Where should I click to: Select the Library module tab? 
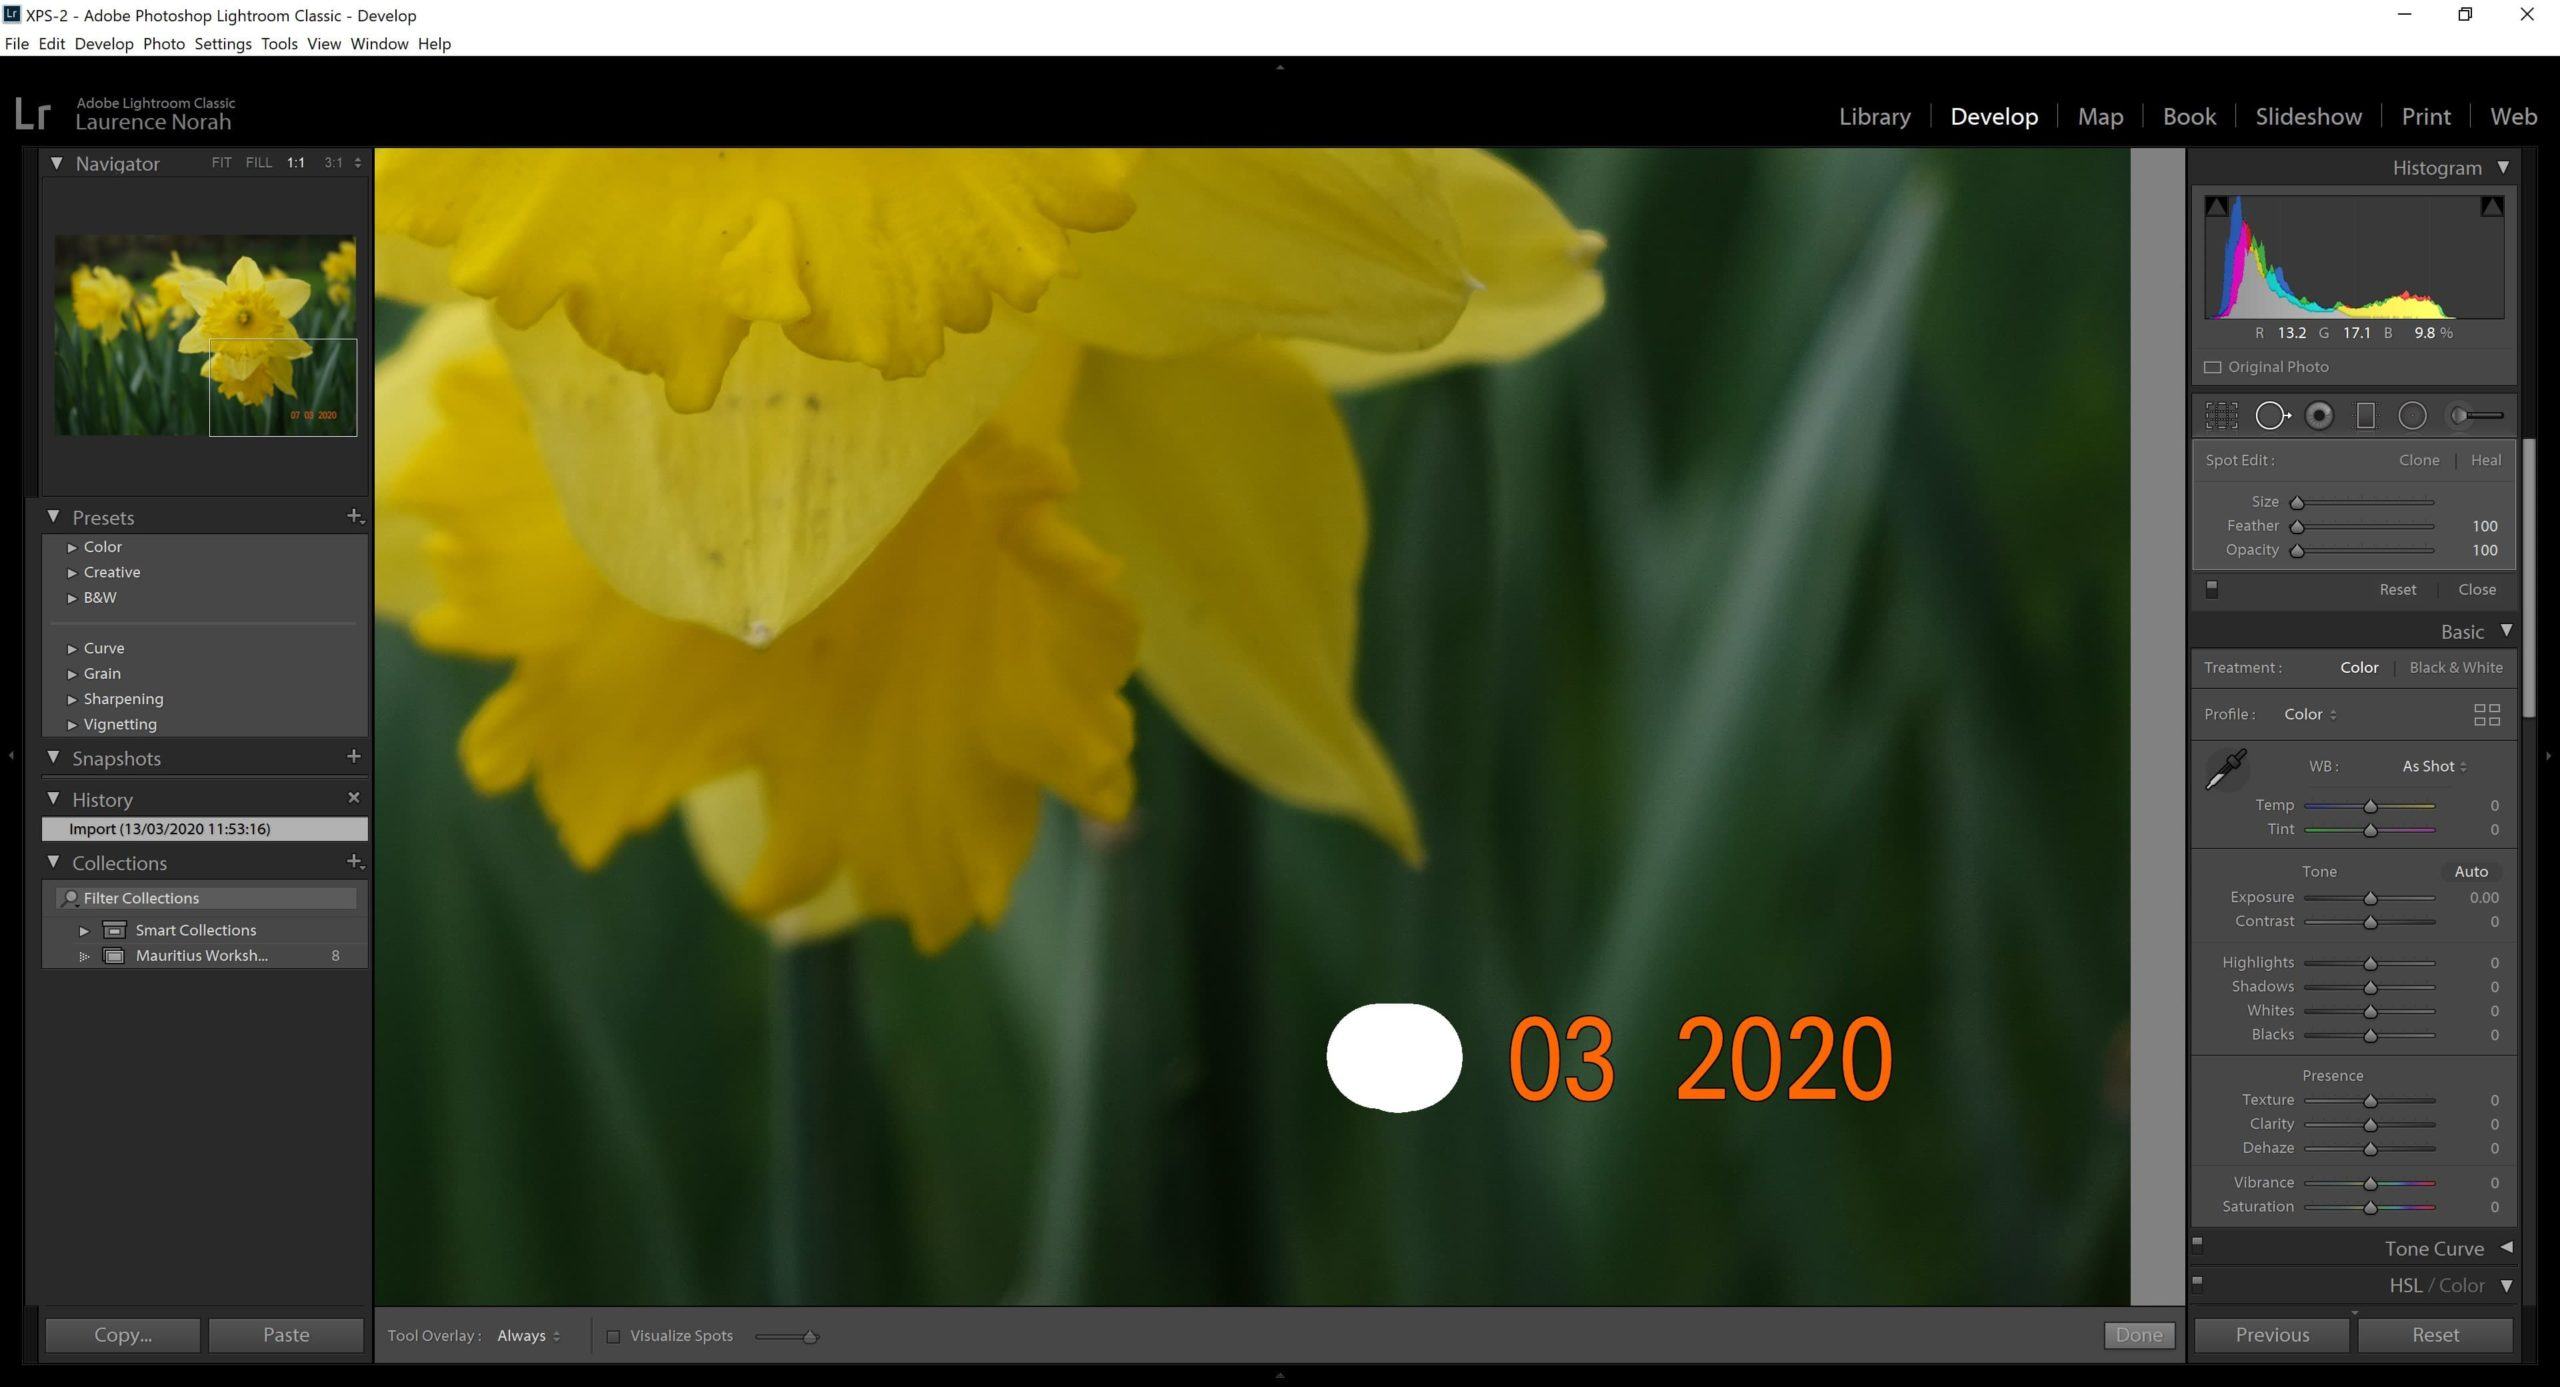click(x=1875, y=116)
